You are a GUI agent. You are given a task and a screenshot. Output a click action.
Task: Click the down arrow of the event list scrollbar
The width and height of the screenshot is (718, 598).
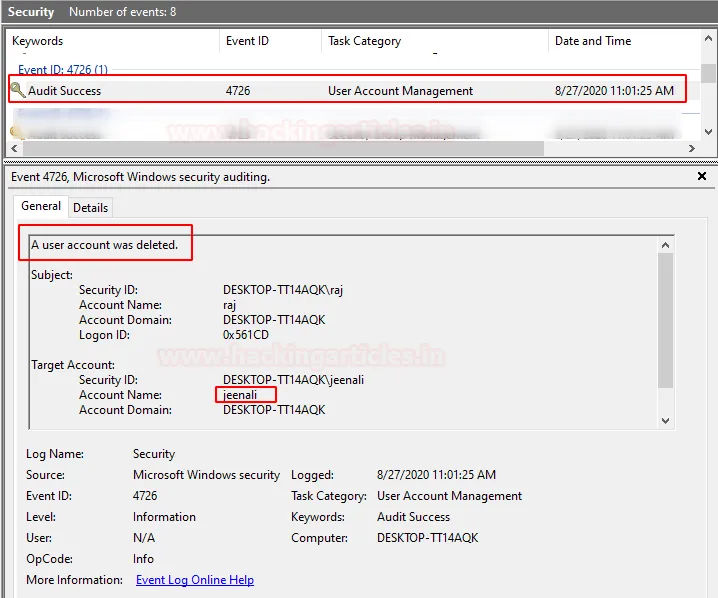(x=708, y=132)
